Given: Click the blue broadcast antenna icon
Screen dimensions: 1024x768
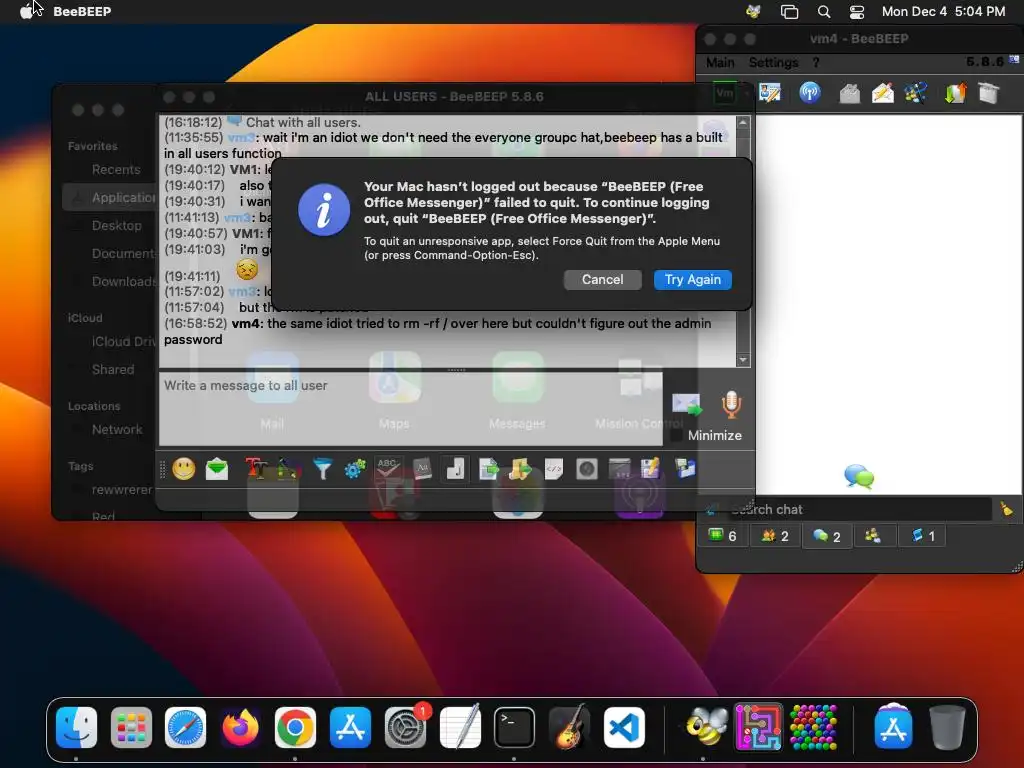Looking at the screenshot, I should point(810,93).
